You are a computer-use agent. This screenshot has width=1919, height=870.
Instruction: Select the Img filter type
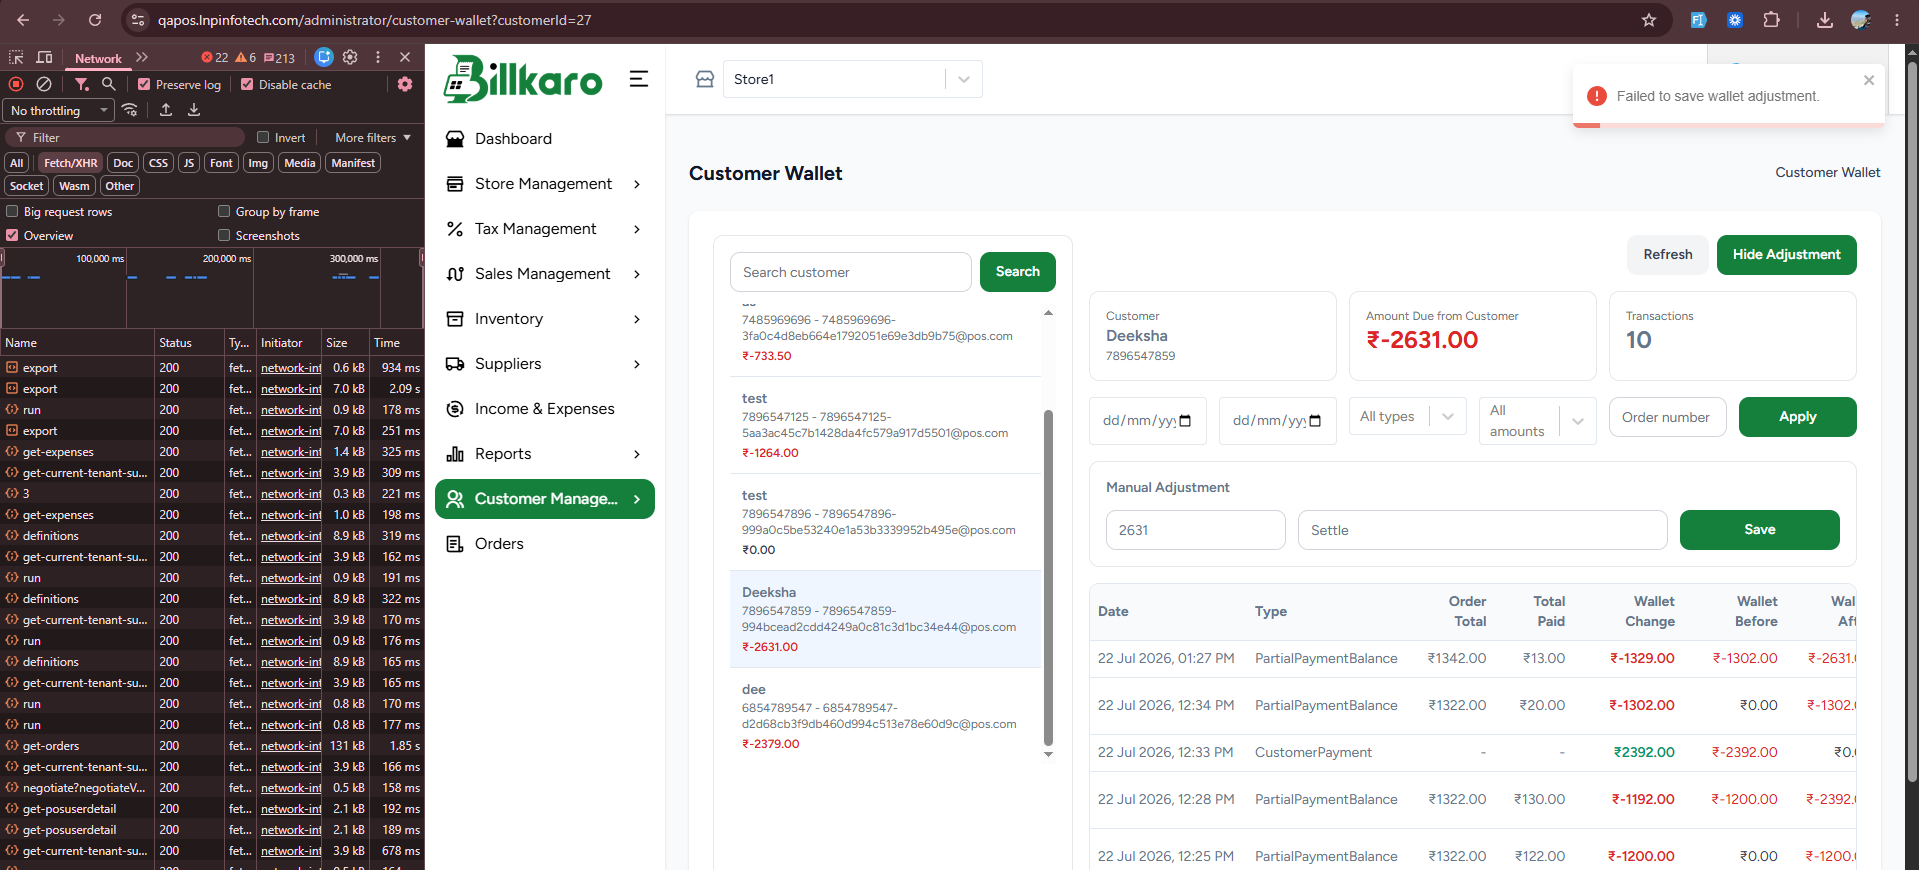click(x=258, y=163)
